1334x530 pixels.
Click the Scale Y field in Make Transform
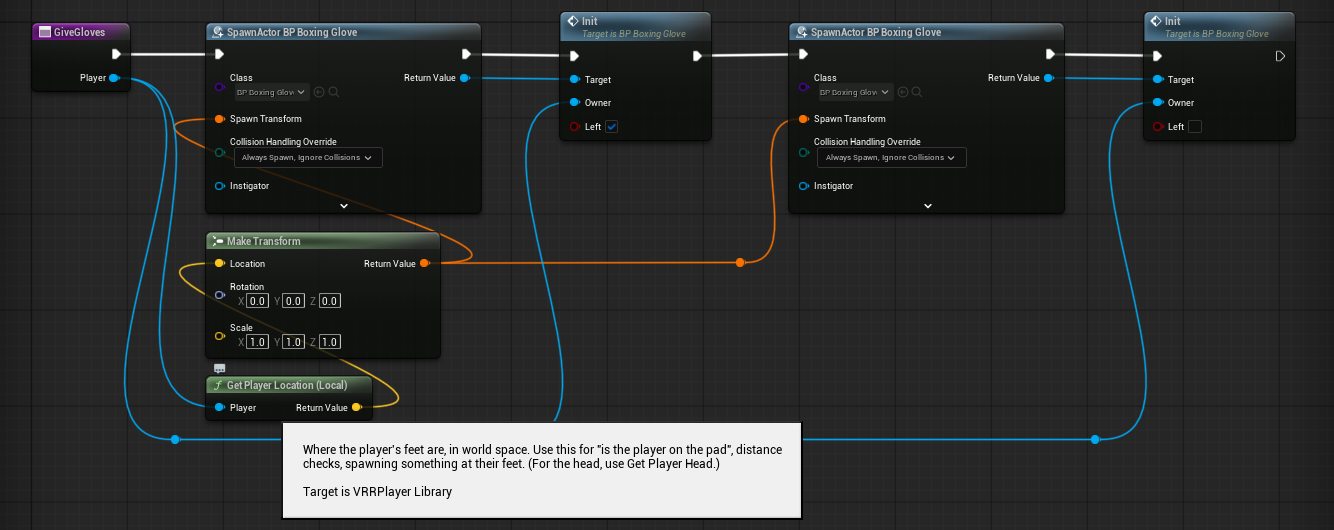click(x=293, y=342)
